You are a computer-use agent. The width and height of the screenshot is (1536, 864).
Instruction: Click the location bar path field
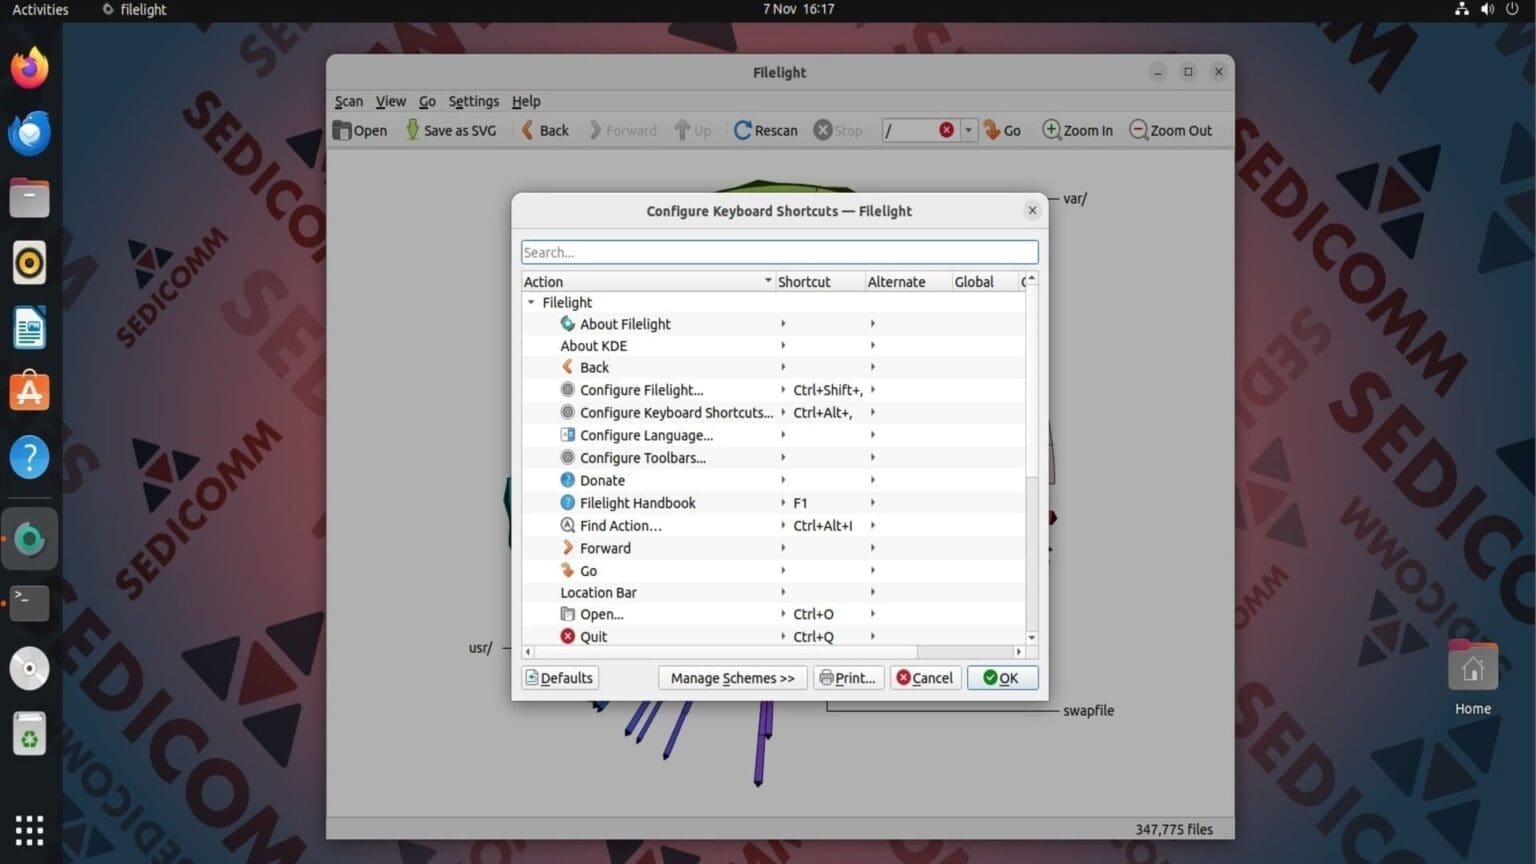pos(910,130)
